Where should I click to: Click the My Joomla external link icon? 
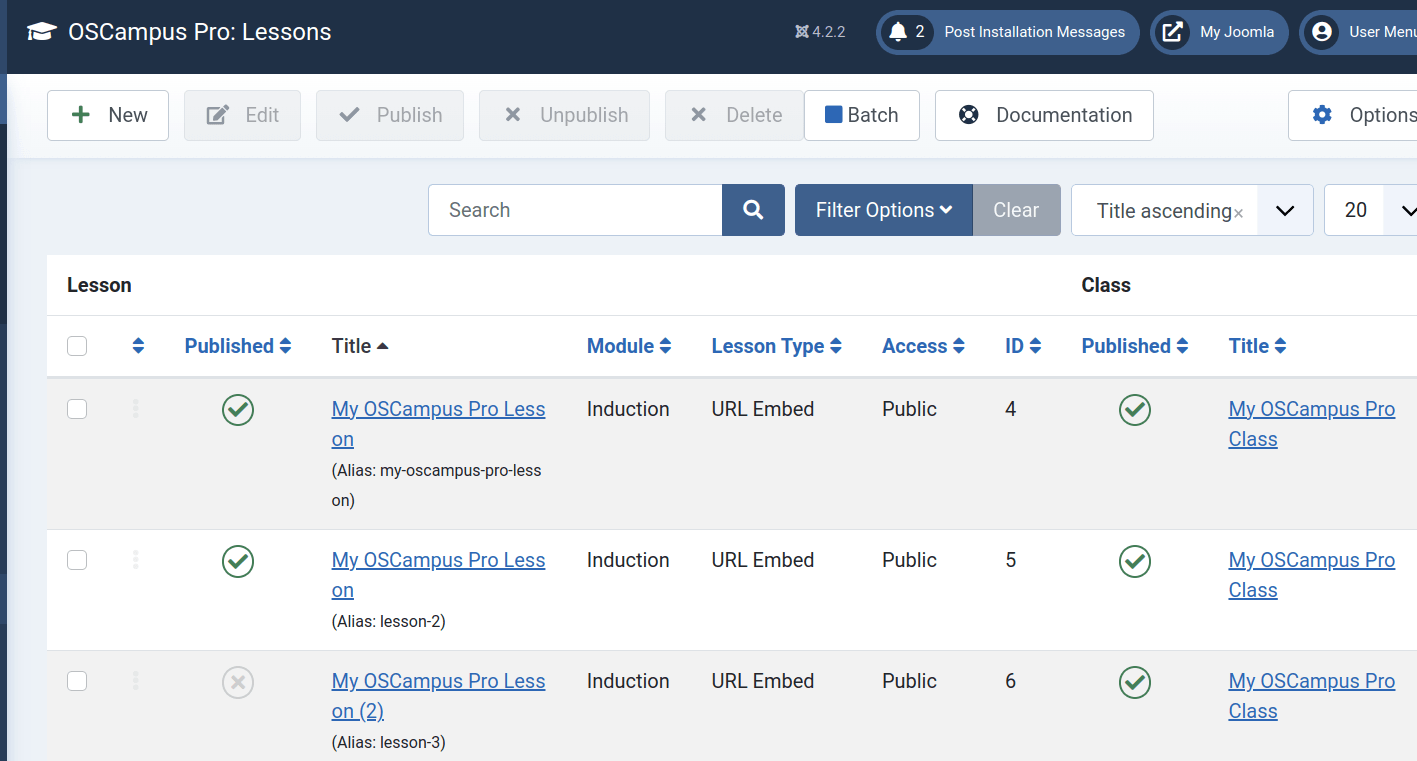pos(1172,32)
